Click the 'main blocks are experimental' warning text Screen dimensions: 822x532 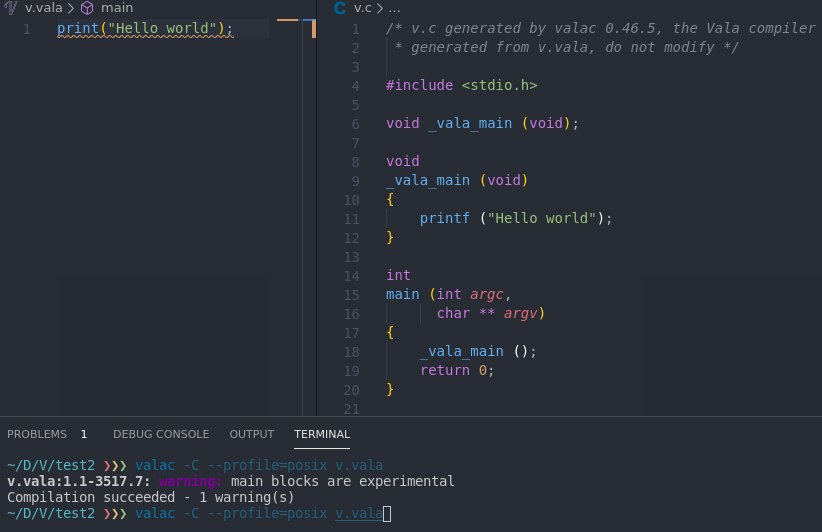[342, 481]
